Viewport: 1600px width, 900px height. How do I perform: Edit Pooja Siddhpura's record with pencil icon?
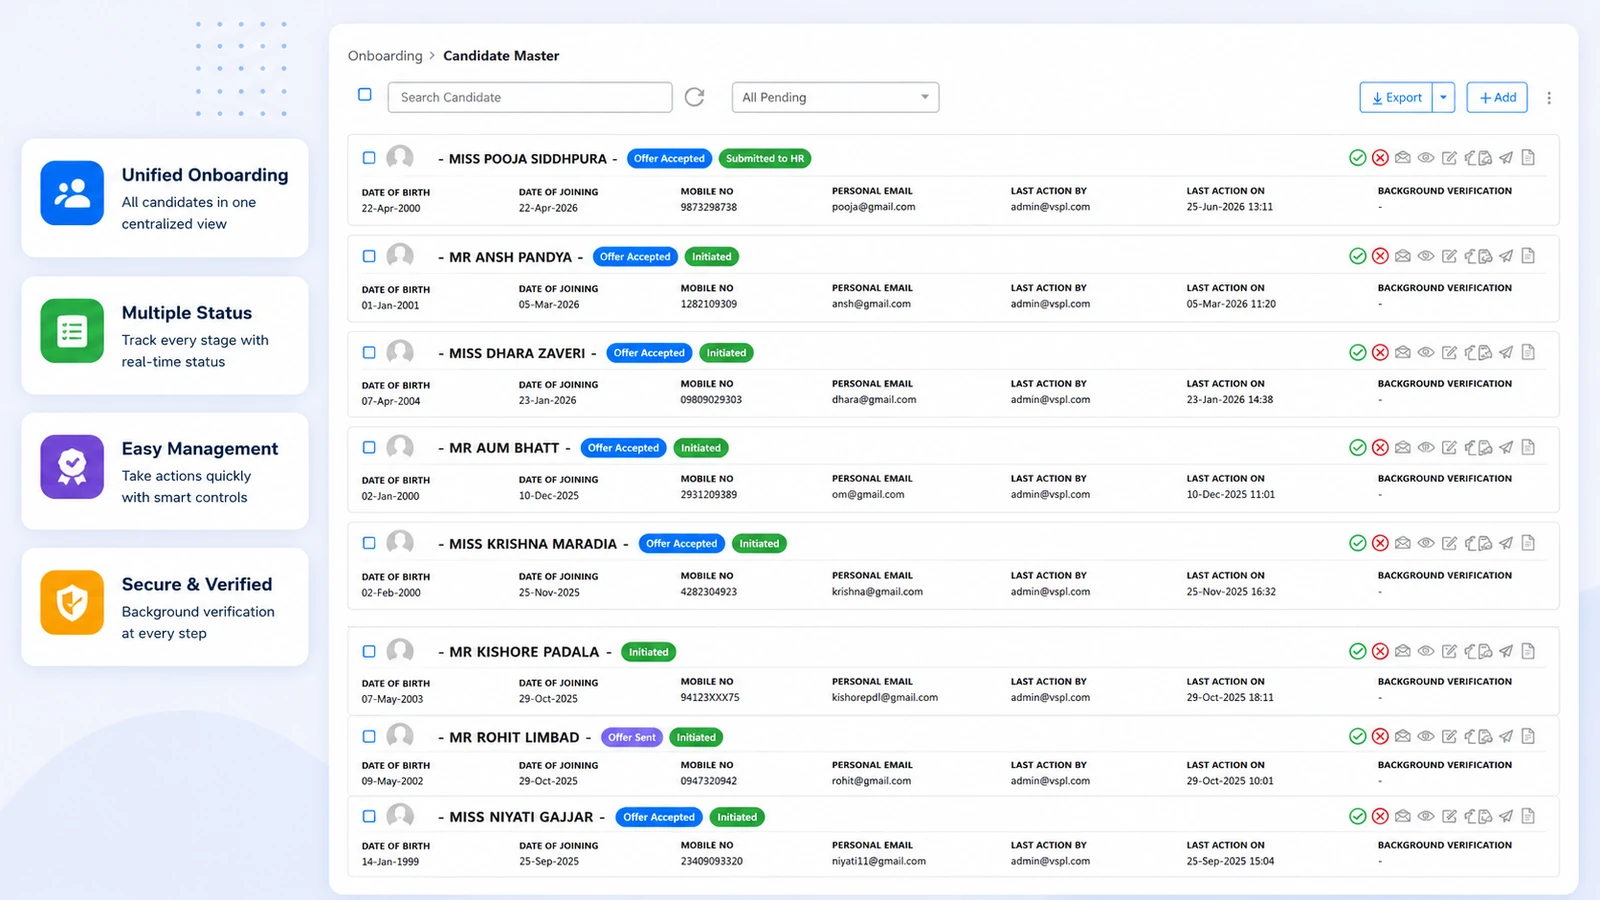coord(1449,158)
